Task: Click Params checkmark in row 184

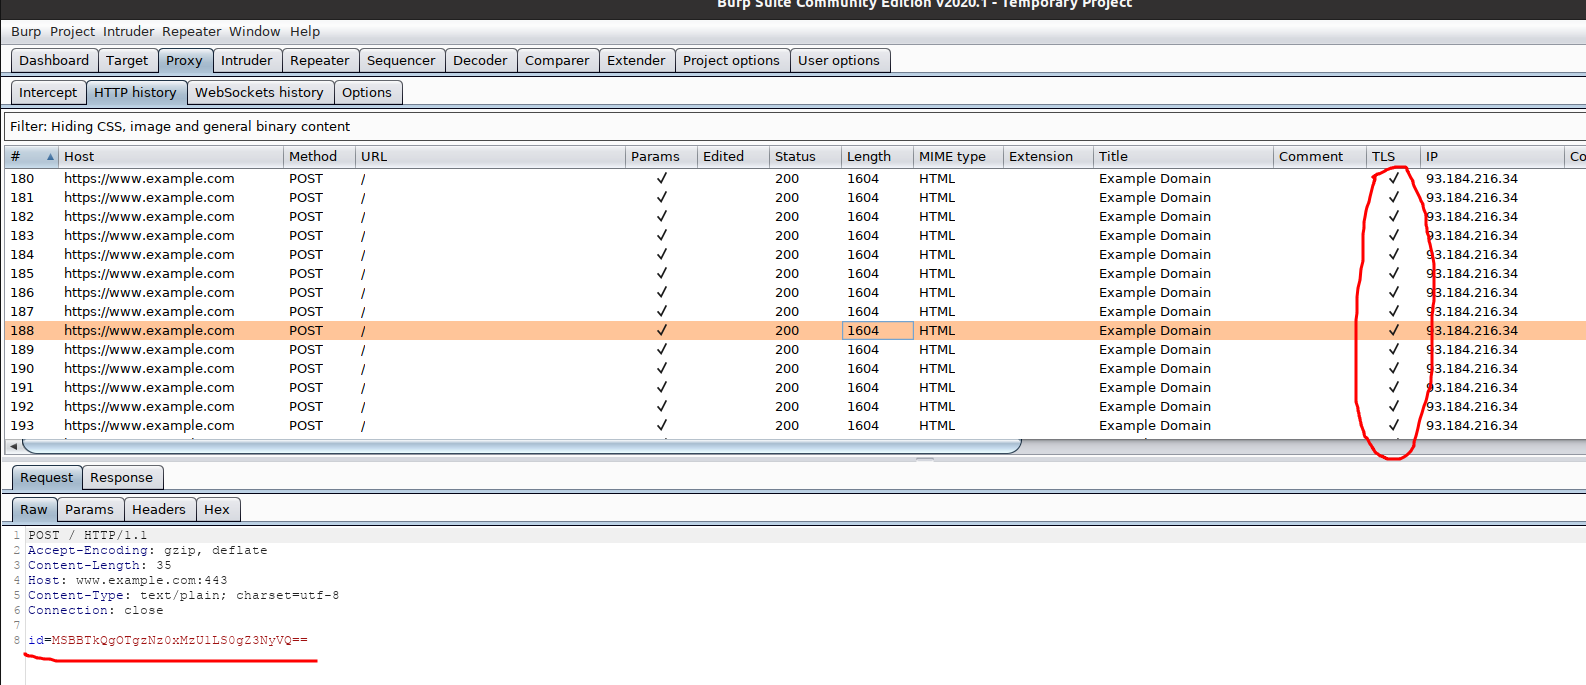Action: coord(661,255)
